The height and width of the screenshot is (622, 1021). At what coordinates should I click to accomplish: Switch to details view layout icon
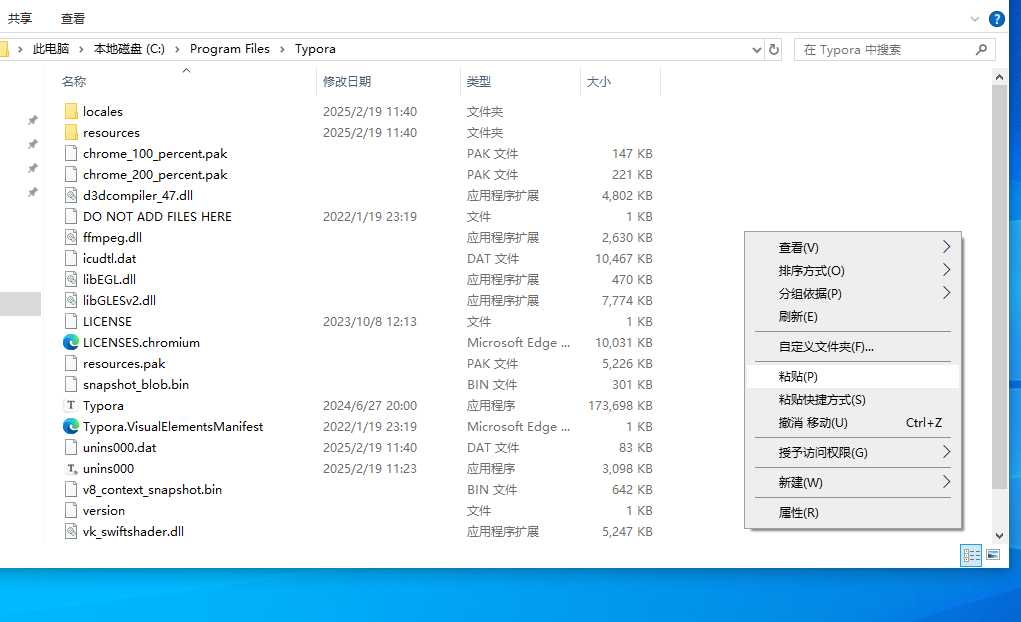971,555
